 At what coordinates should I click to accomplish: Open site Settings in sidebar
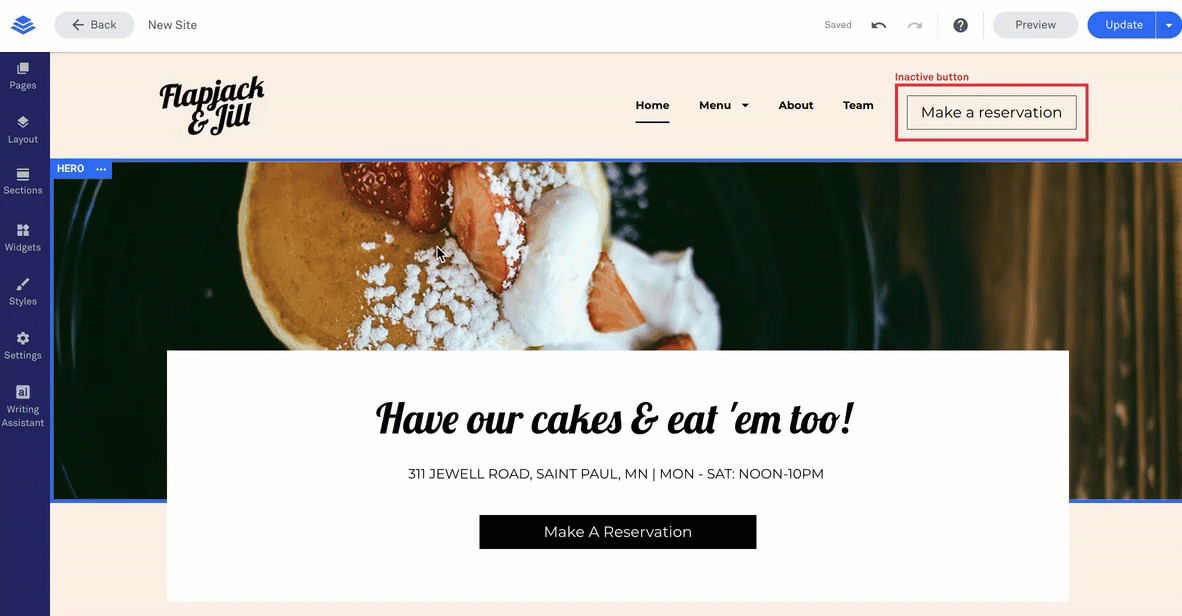(x=23, y=346)
